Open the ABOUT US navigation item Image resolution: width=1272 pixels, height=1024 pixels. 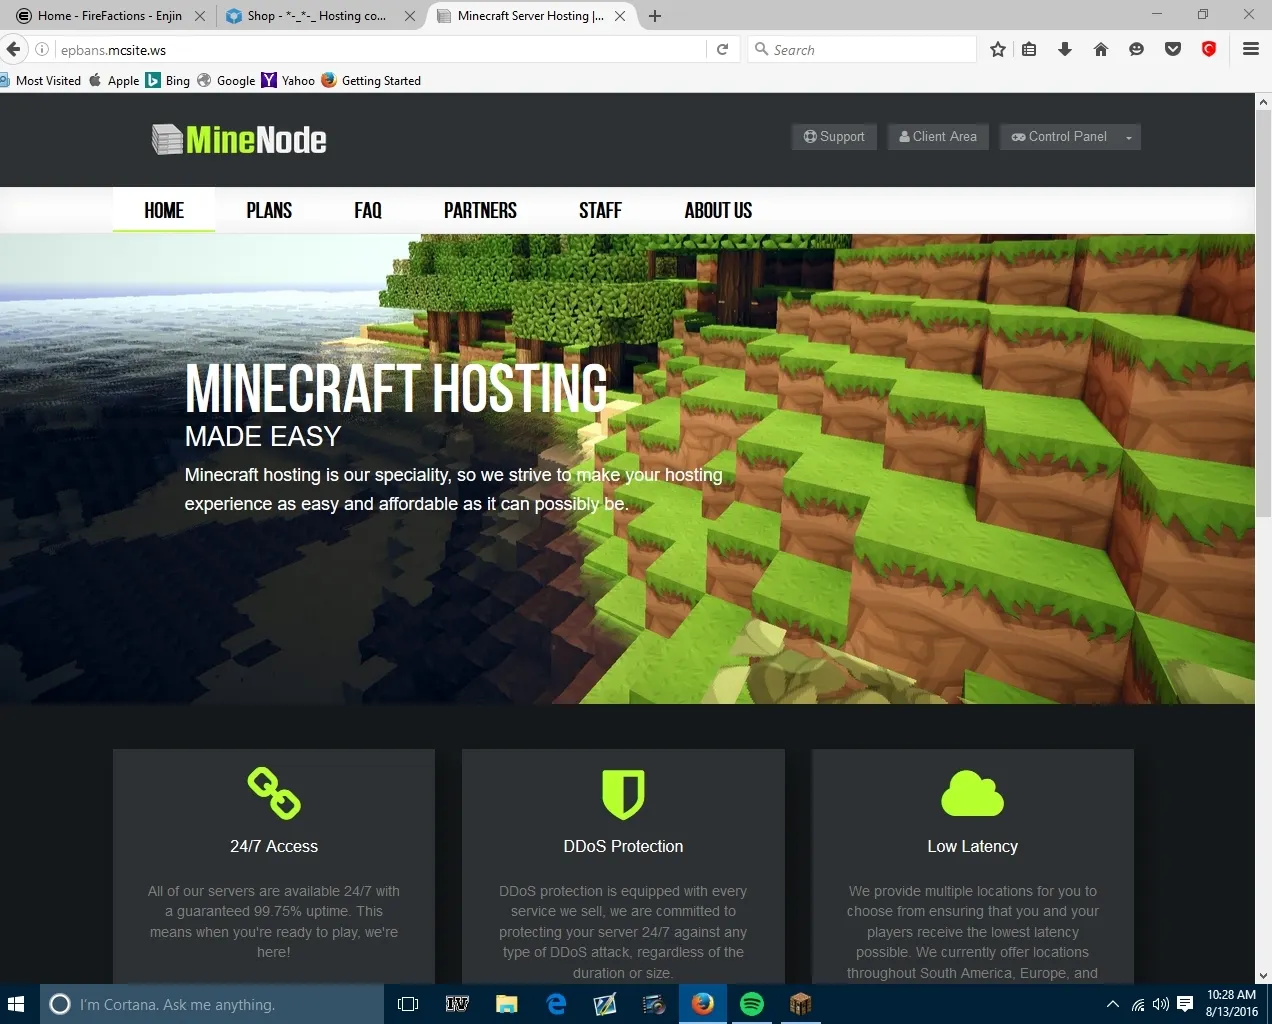click(718, 210)
